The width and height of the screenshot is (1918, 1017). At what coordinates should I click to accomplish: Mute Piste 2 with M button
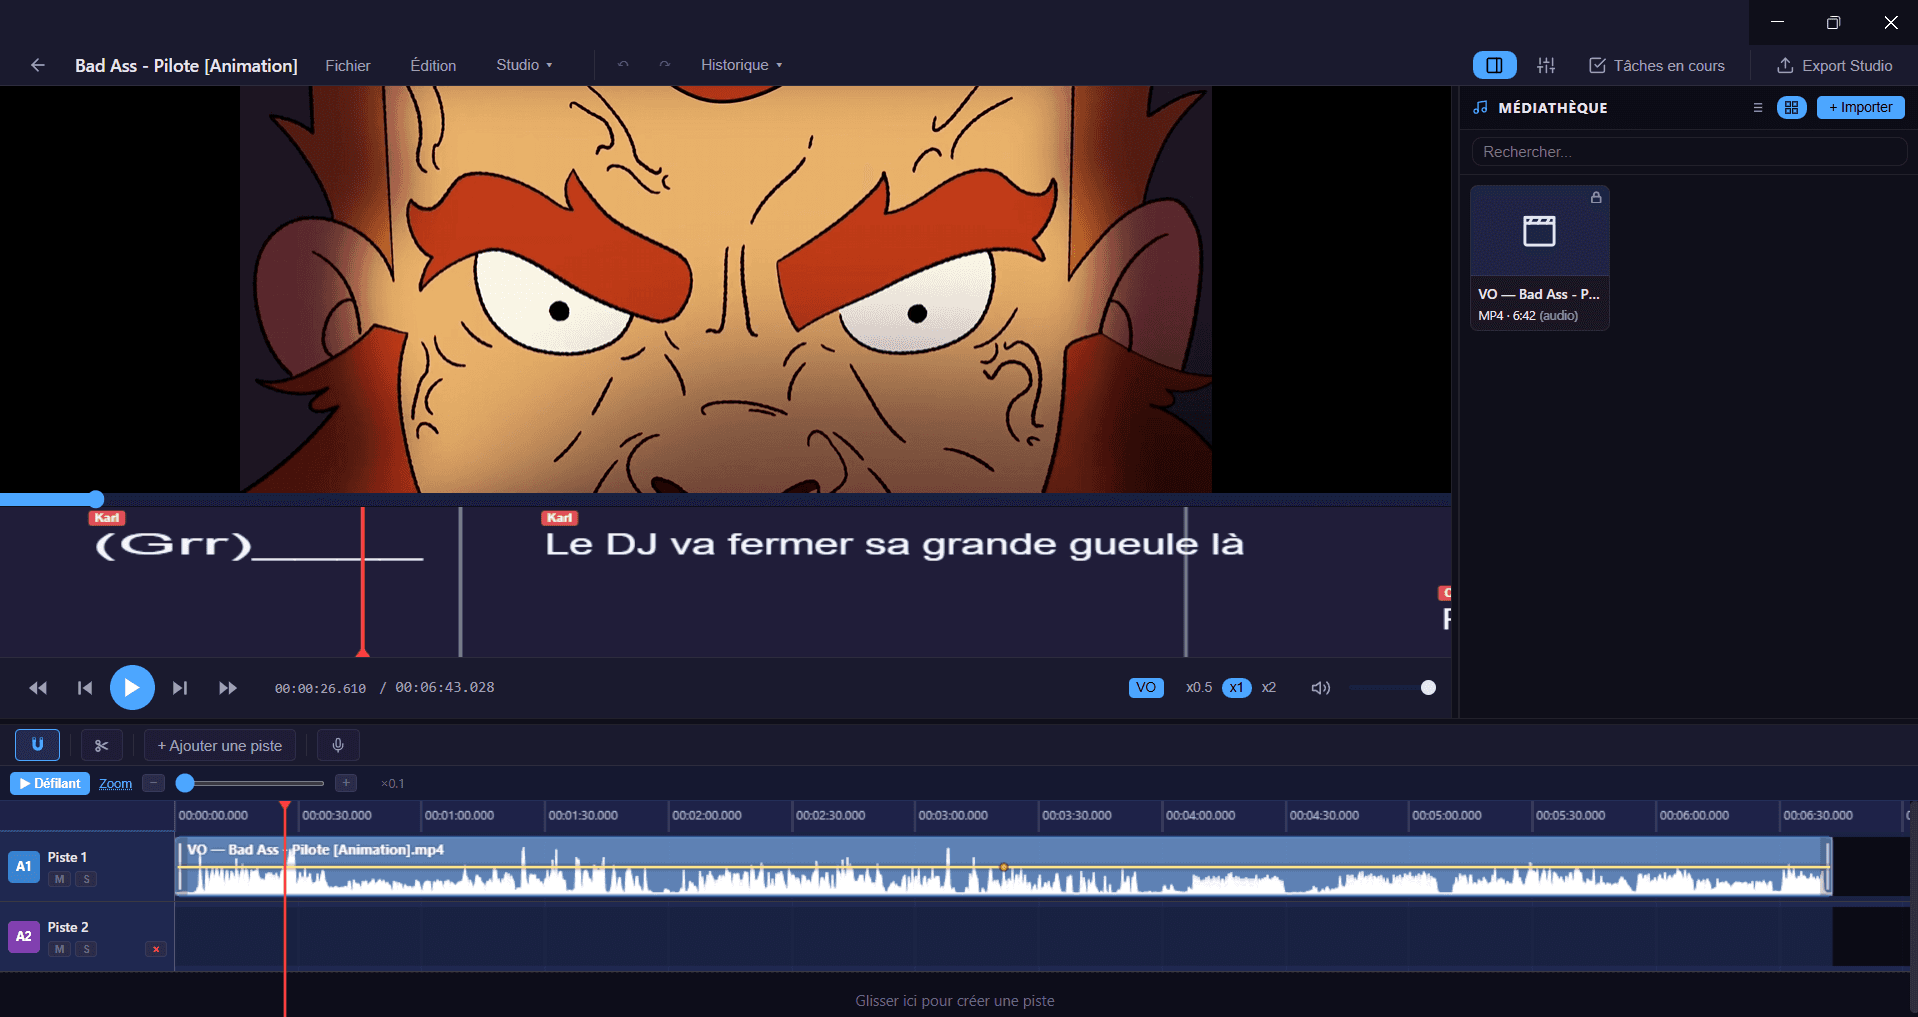pos(60,949)
